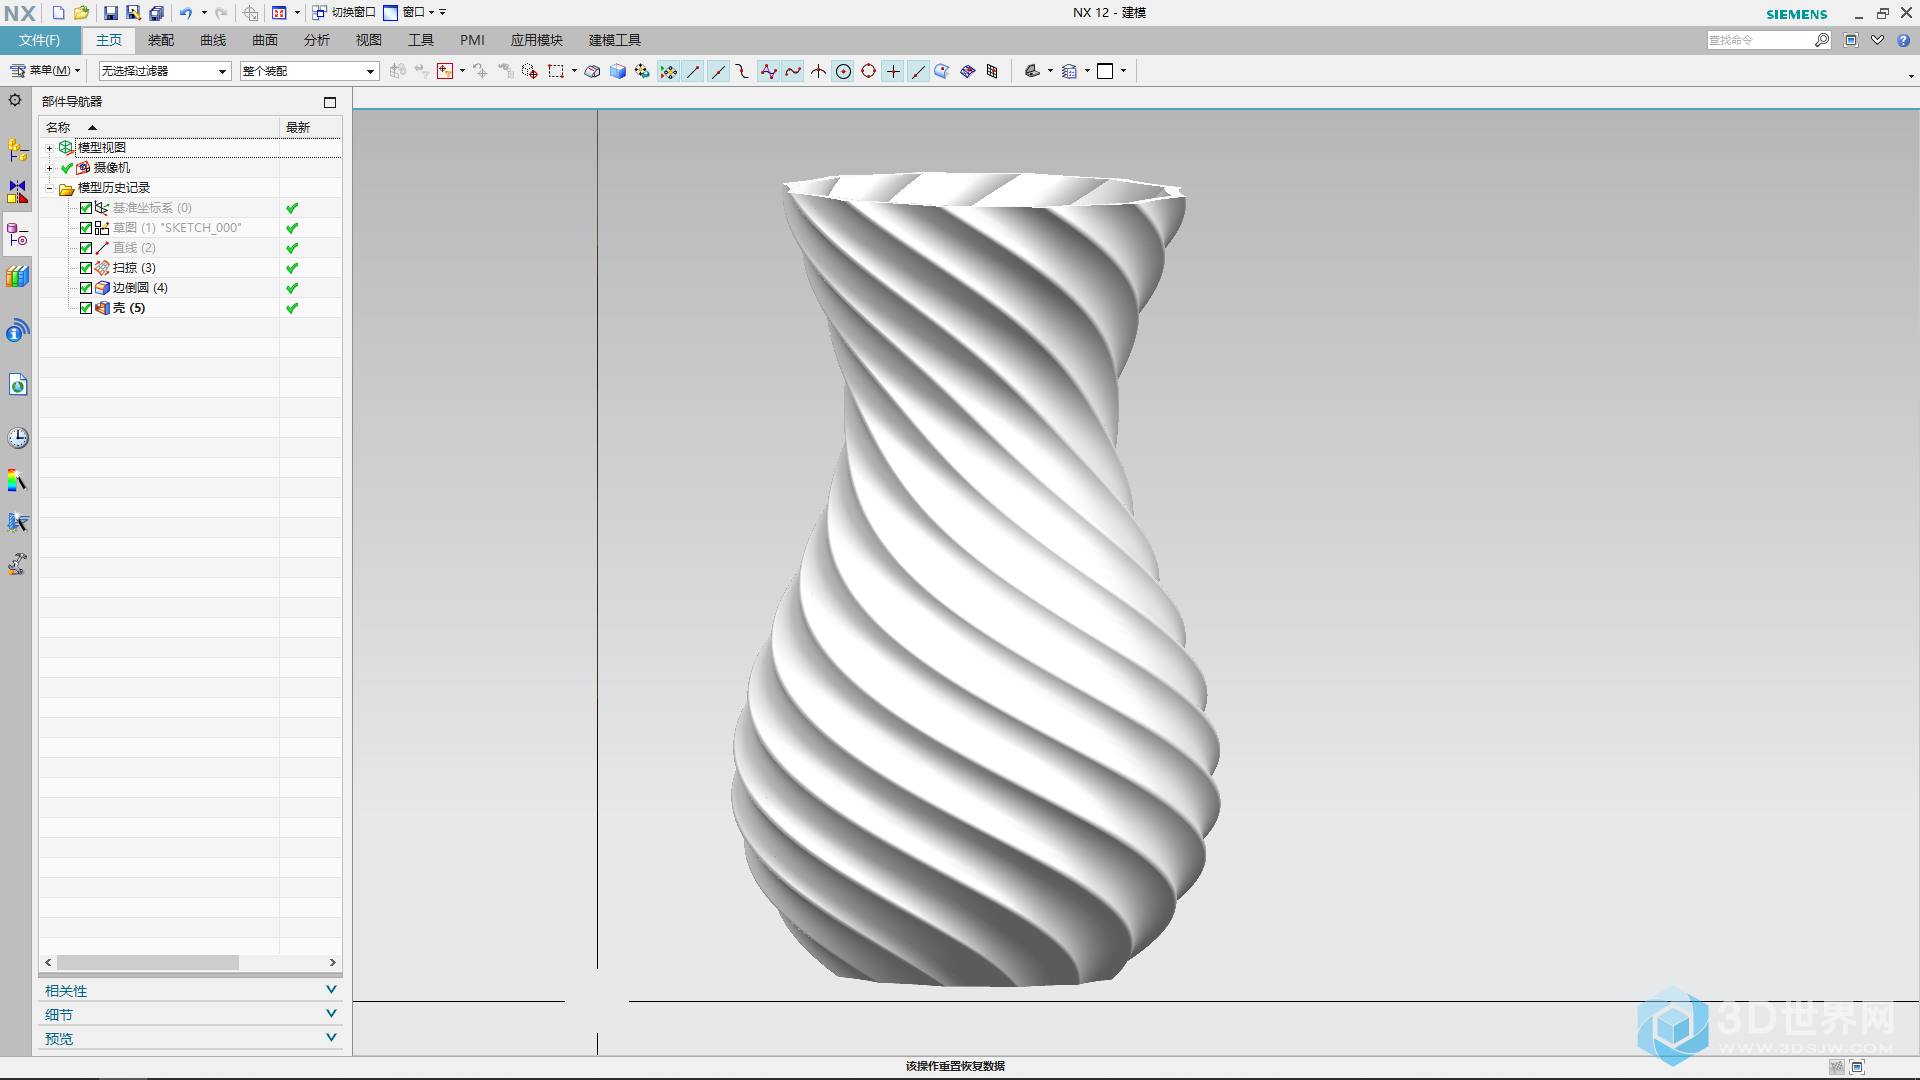
Task: Expand the 模型视图 tree node
Action: [x=49, y=148]
